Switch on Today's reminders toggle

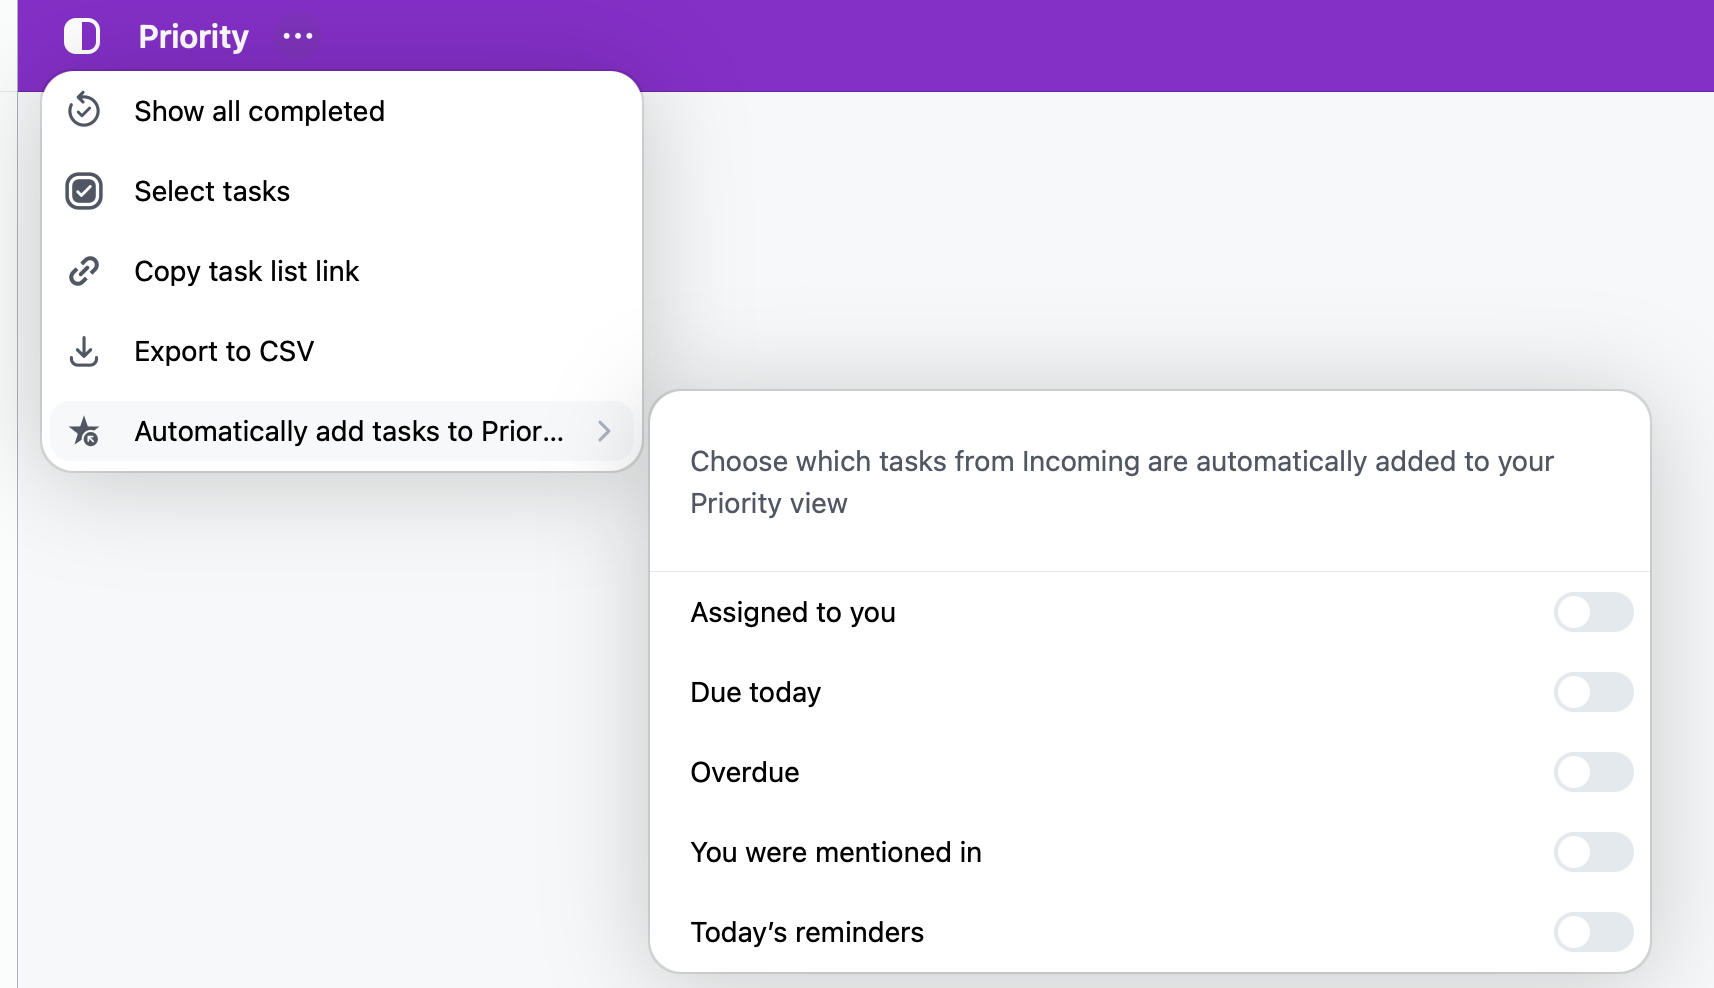click(x=1593, y=932)
